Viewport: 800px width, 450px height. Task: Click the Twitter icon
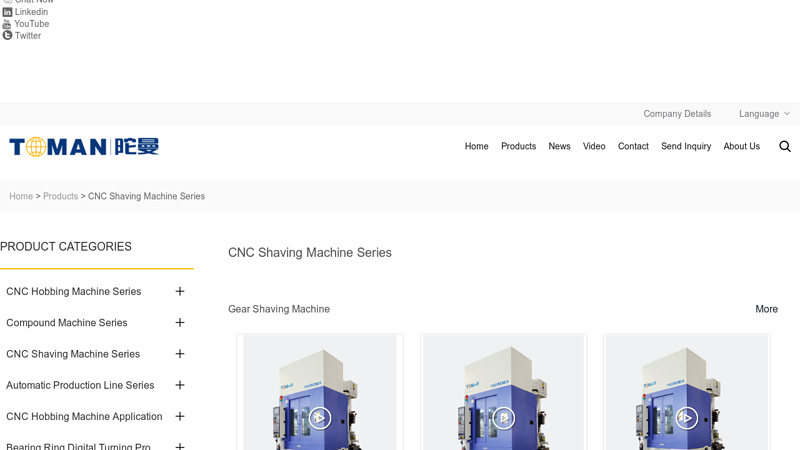coord(7,36)
